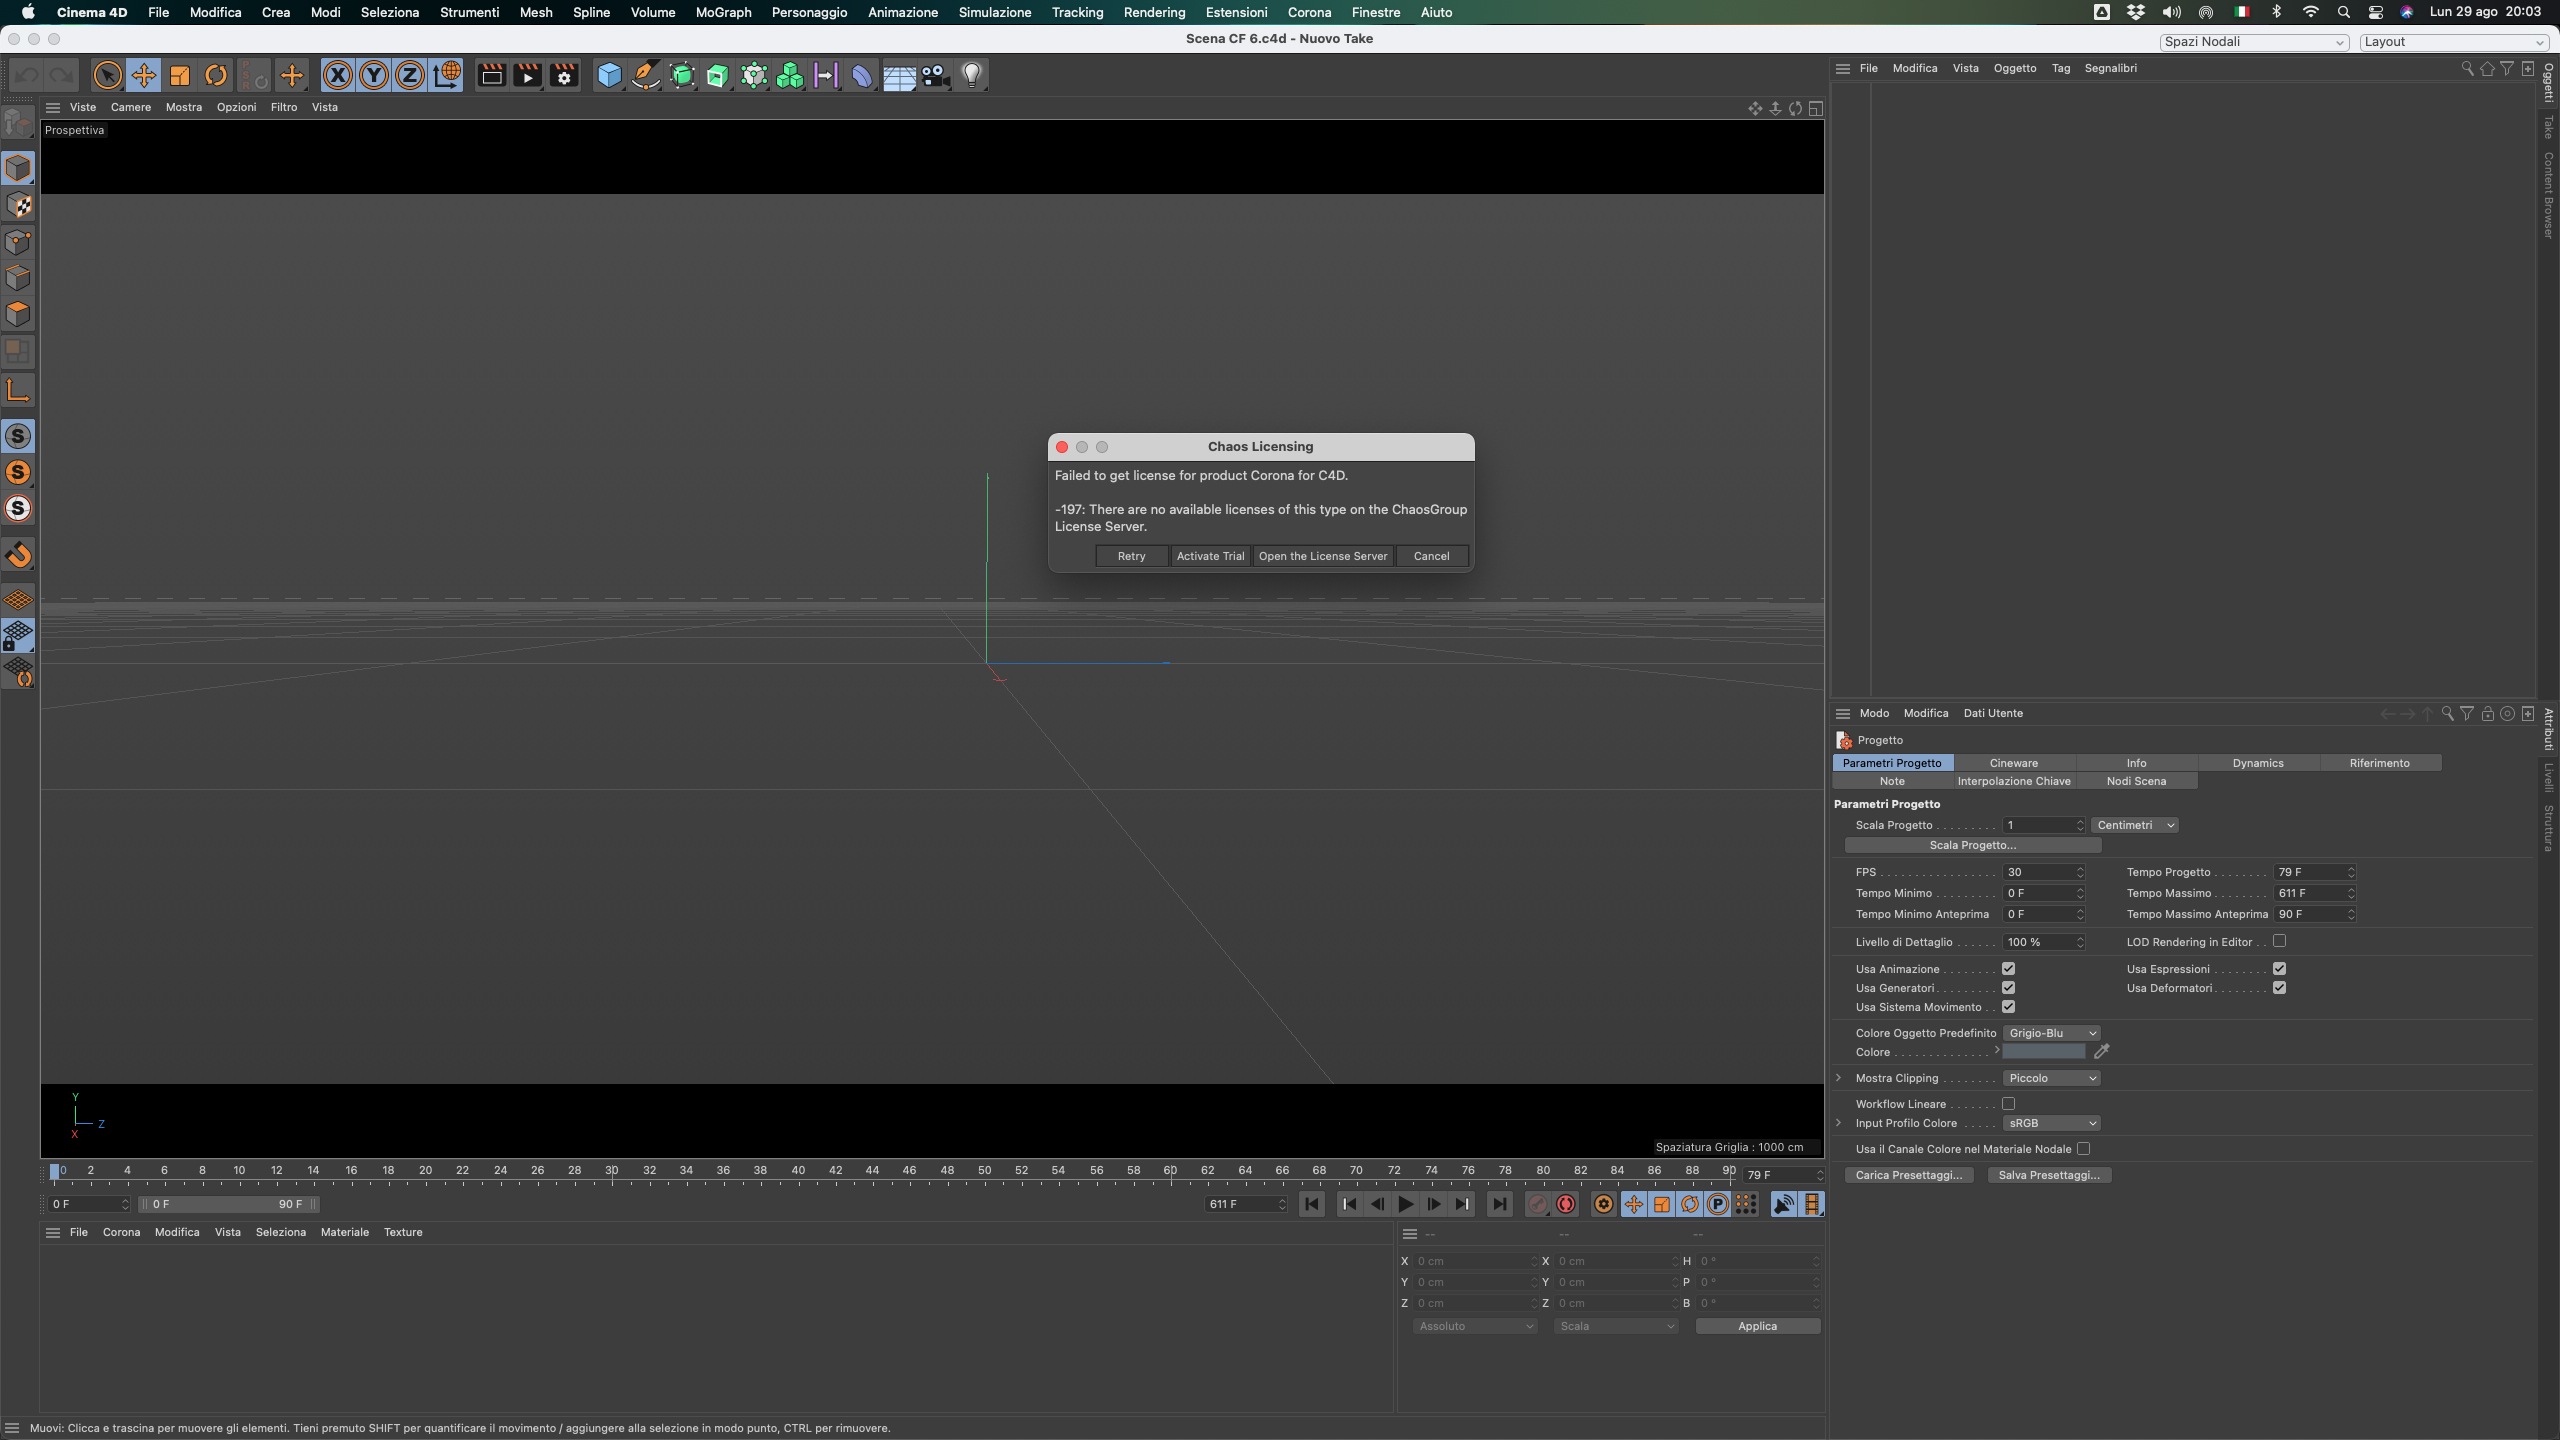Switch to the Dynamics tab
Screen dimensions: 2560x1440
2257,763
